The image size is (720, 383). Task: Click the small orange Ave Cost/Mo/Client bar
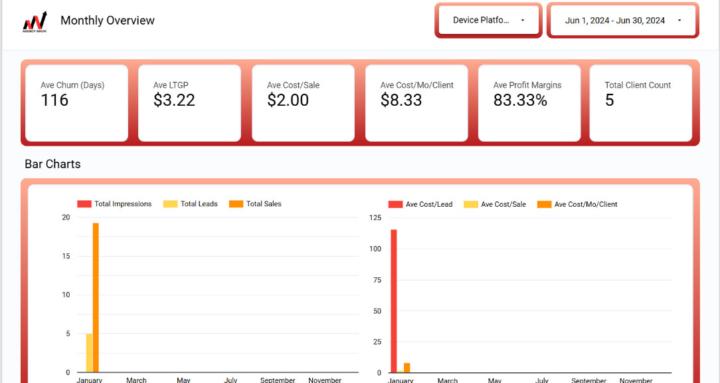pos(407,367)
